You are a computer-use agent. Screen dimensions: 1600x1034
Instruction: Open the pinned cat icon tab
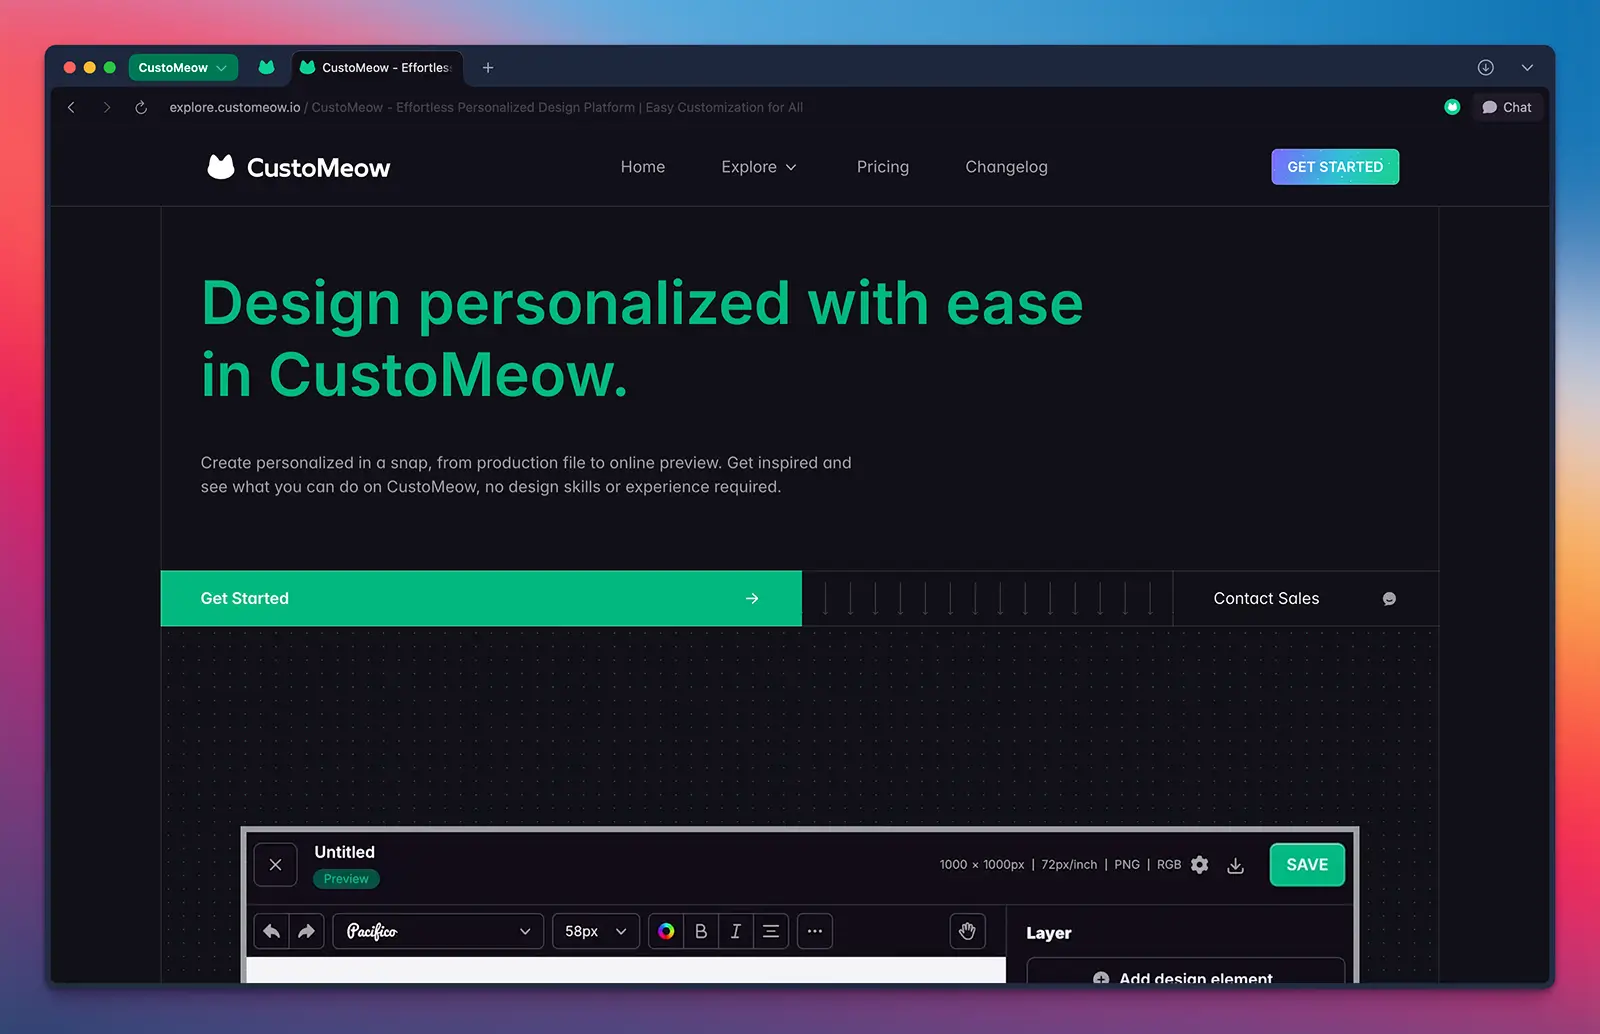click(x=266, y=67)
